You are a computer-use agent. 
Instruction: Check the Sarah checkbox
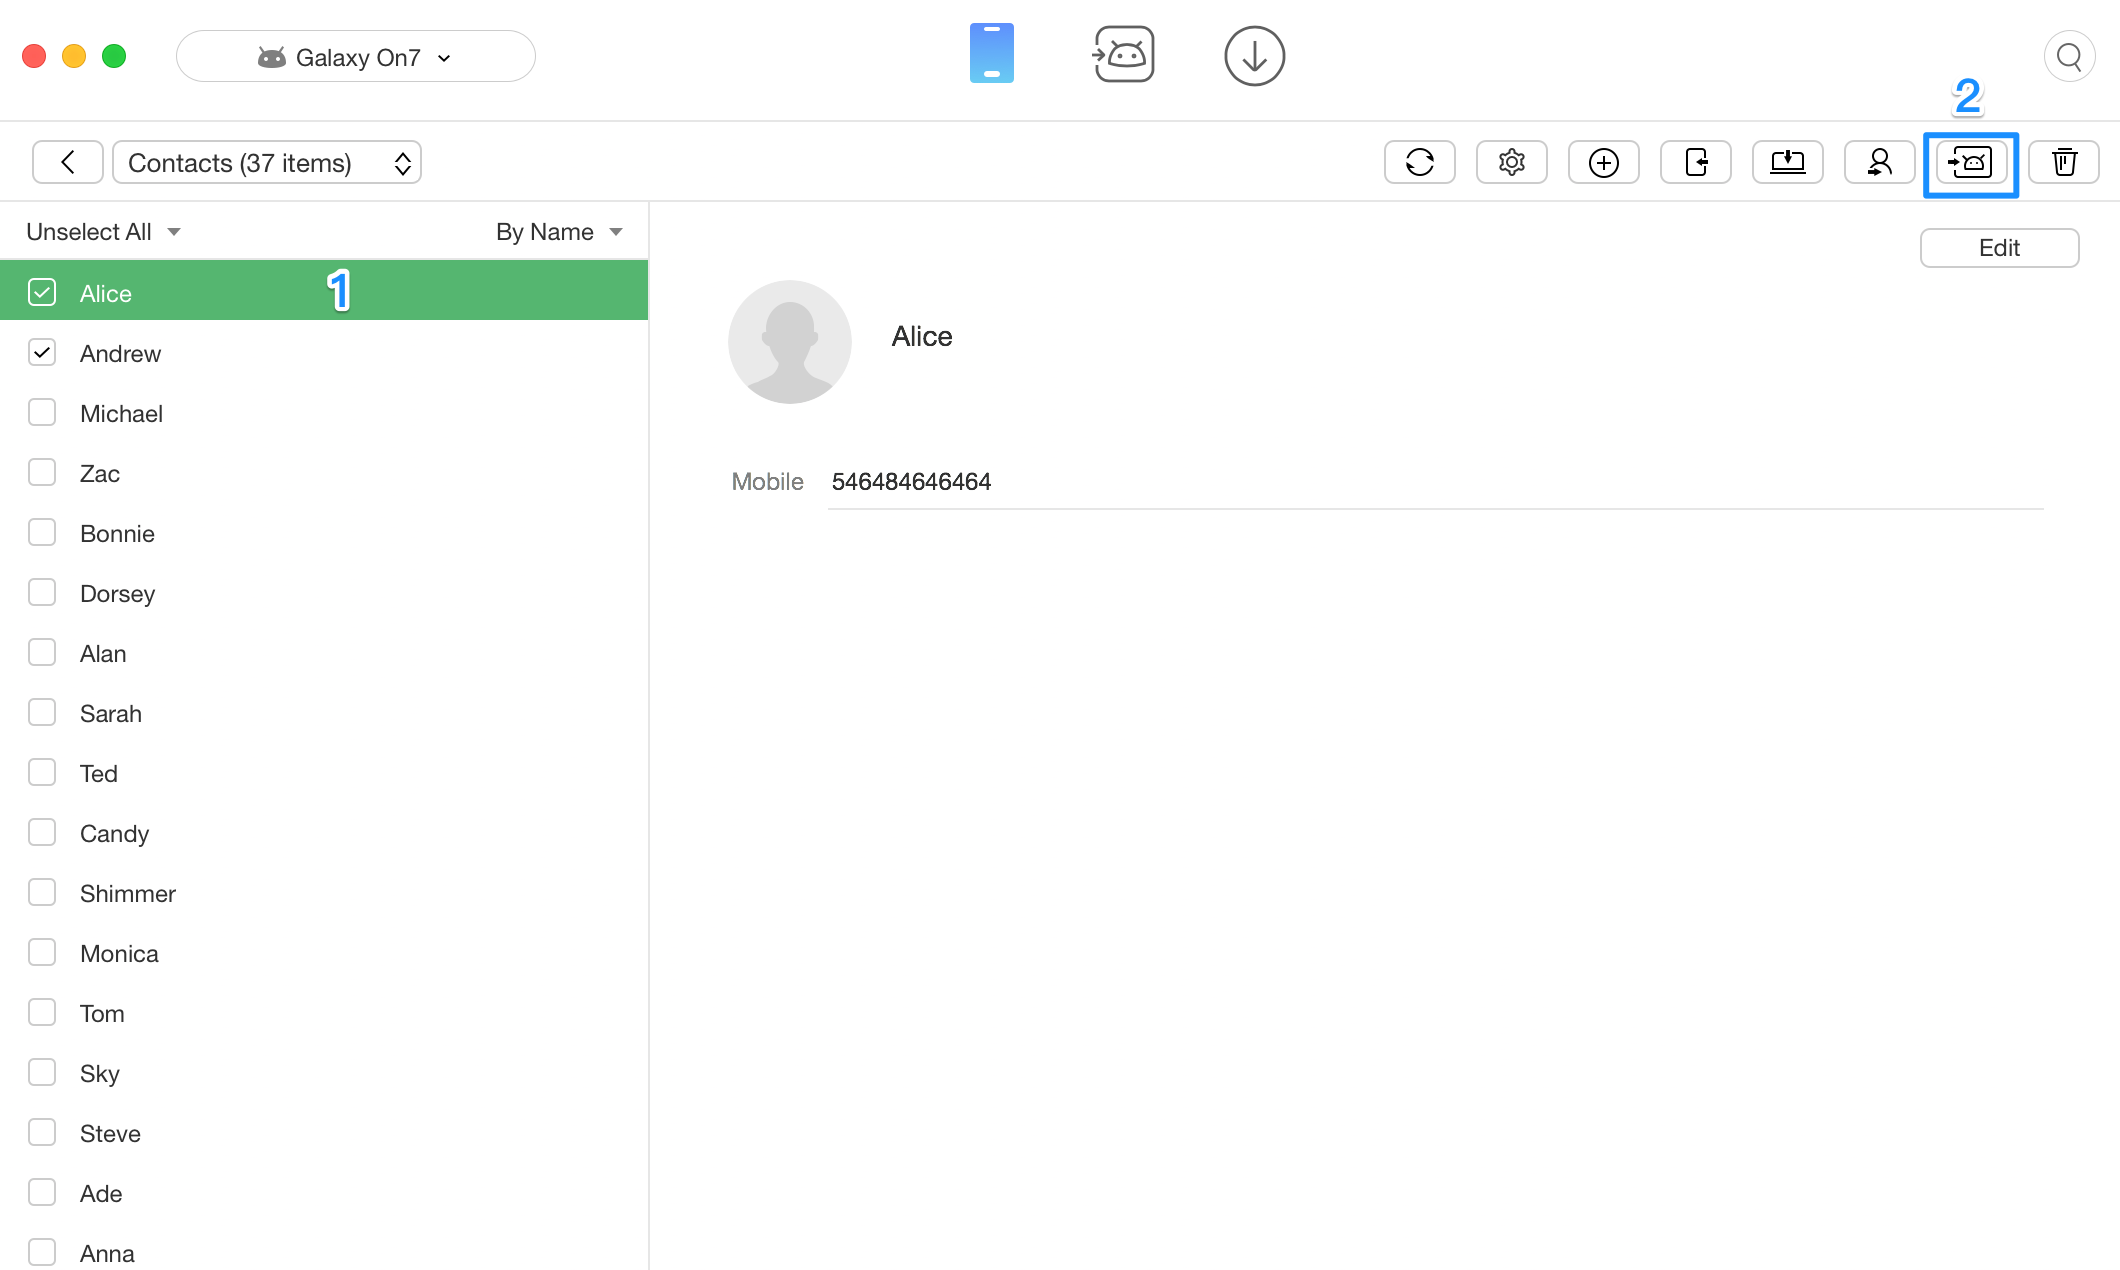point(42,712)
